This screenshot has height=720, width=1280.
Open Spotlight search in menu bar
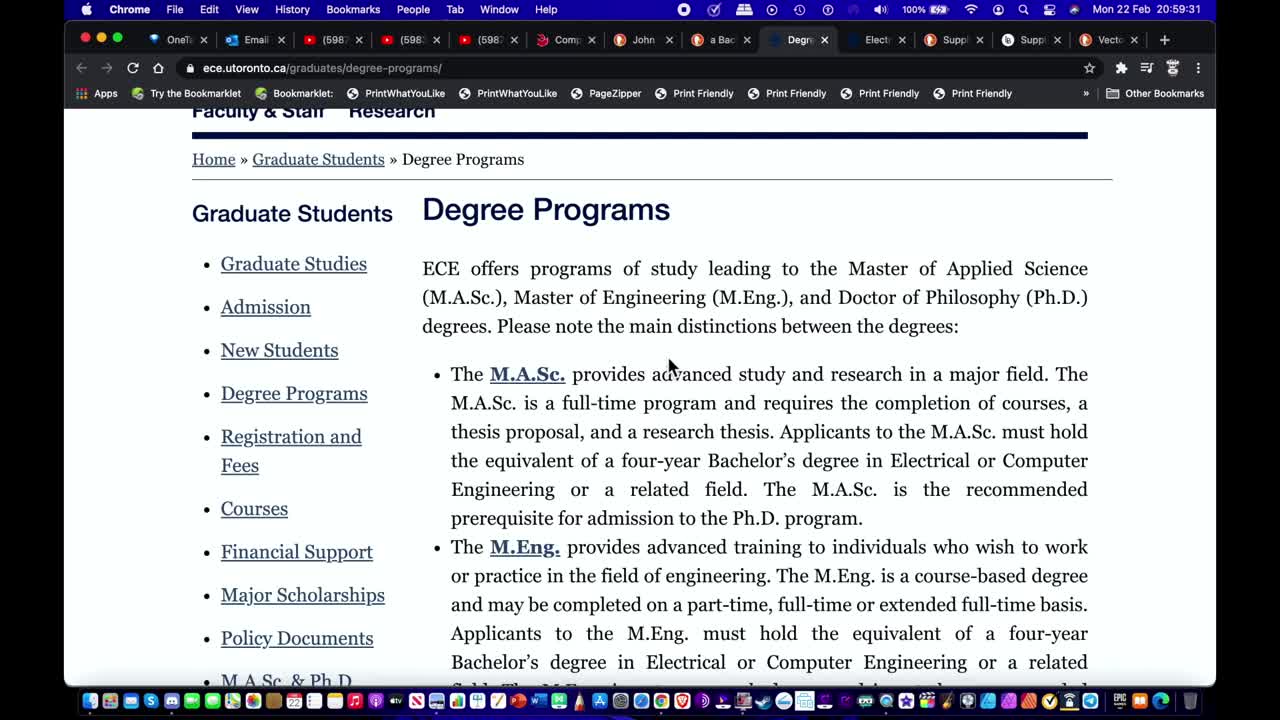pos(1023,9)
